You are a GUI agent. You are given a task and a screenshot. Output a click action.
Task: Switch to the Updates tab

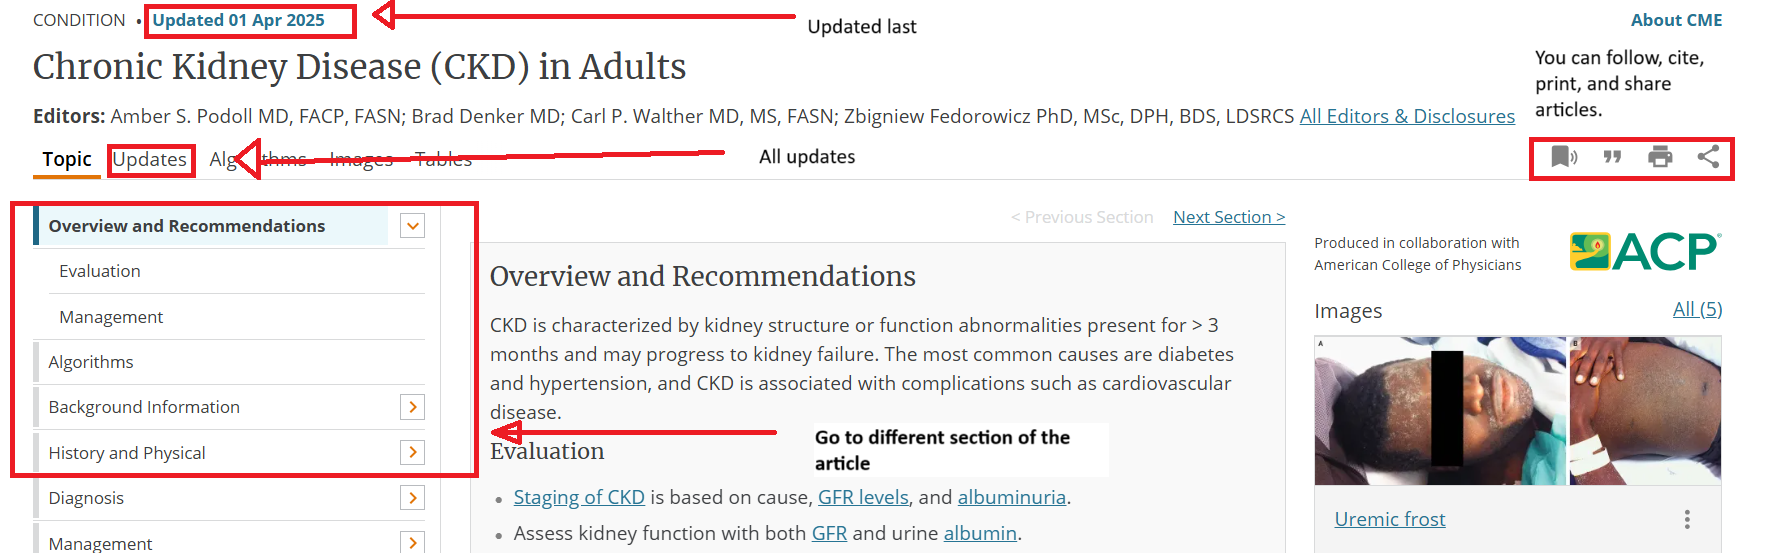(150, 159)
